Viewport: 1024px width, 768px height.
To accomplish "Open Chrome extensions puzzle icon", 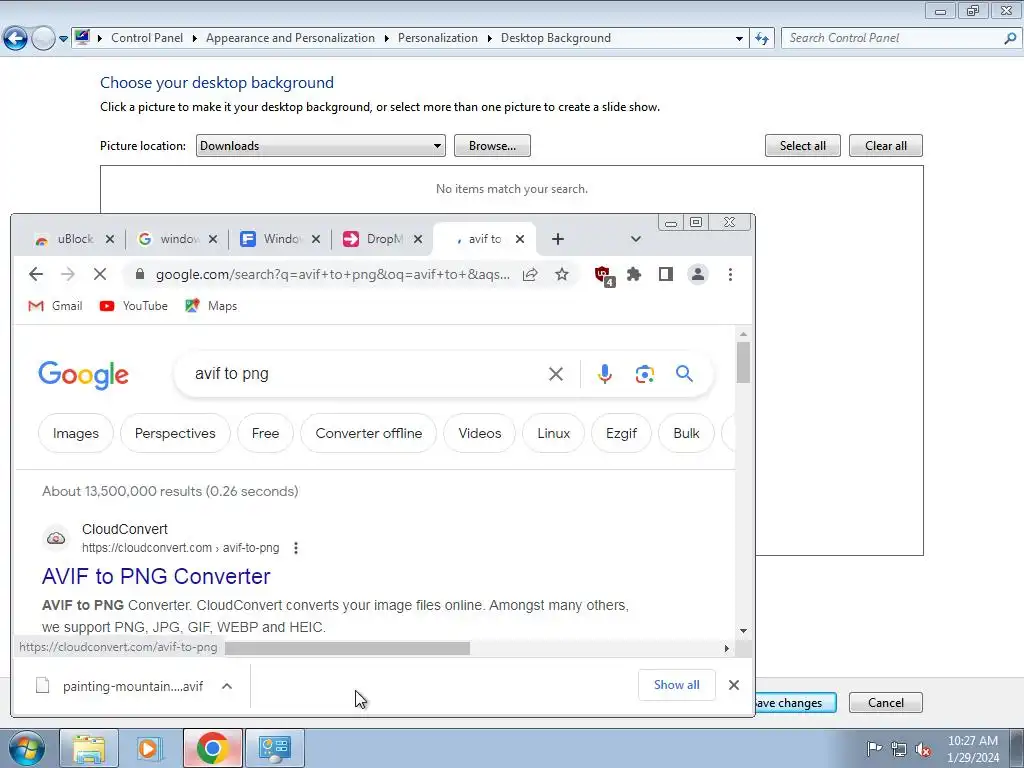I will 634,274.
